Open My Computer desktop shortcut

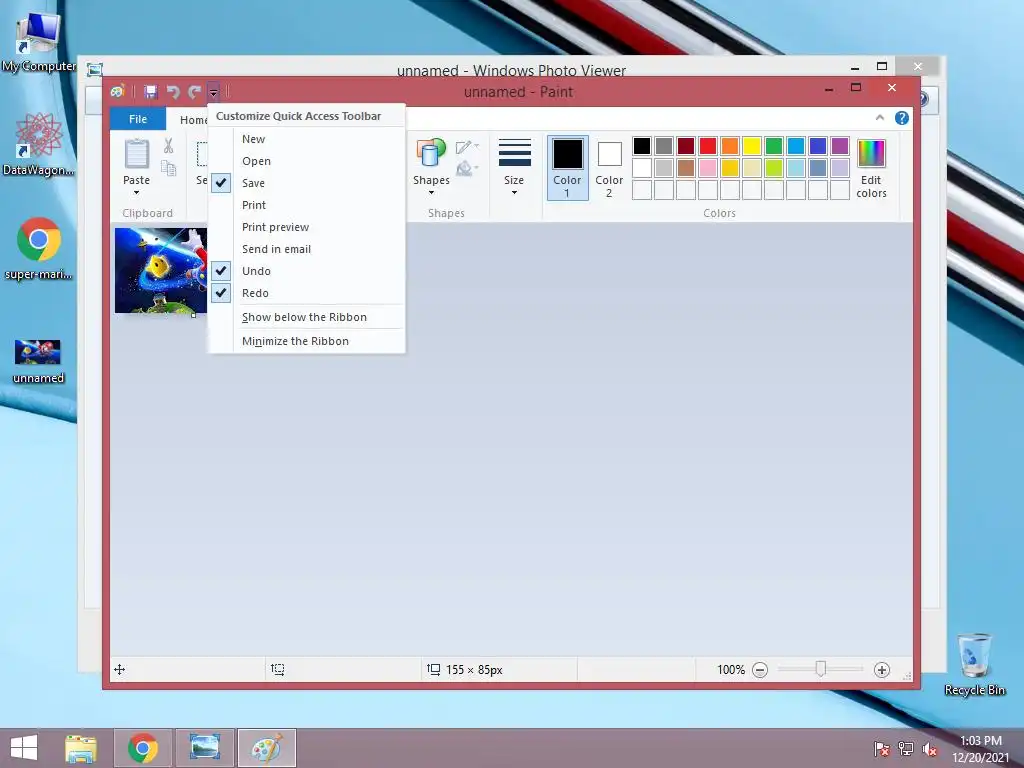pyautogui.click(x=39, y=42)
